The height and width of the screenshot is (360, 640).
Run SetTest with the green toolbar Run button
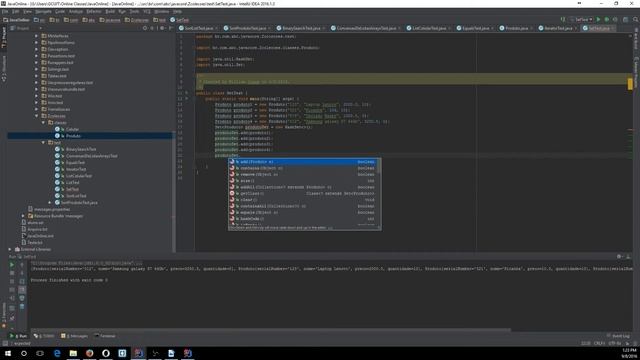point(598,20)
